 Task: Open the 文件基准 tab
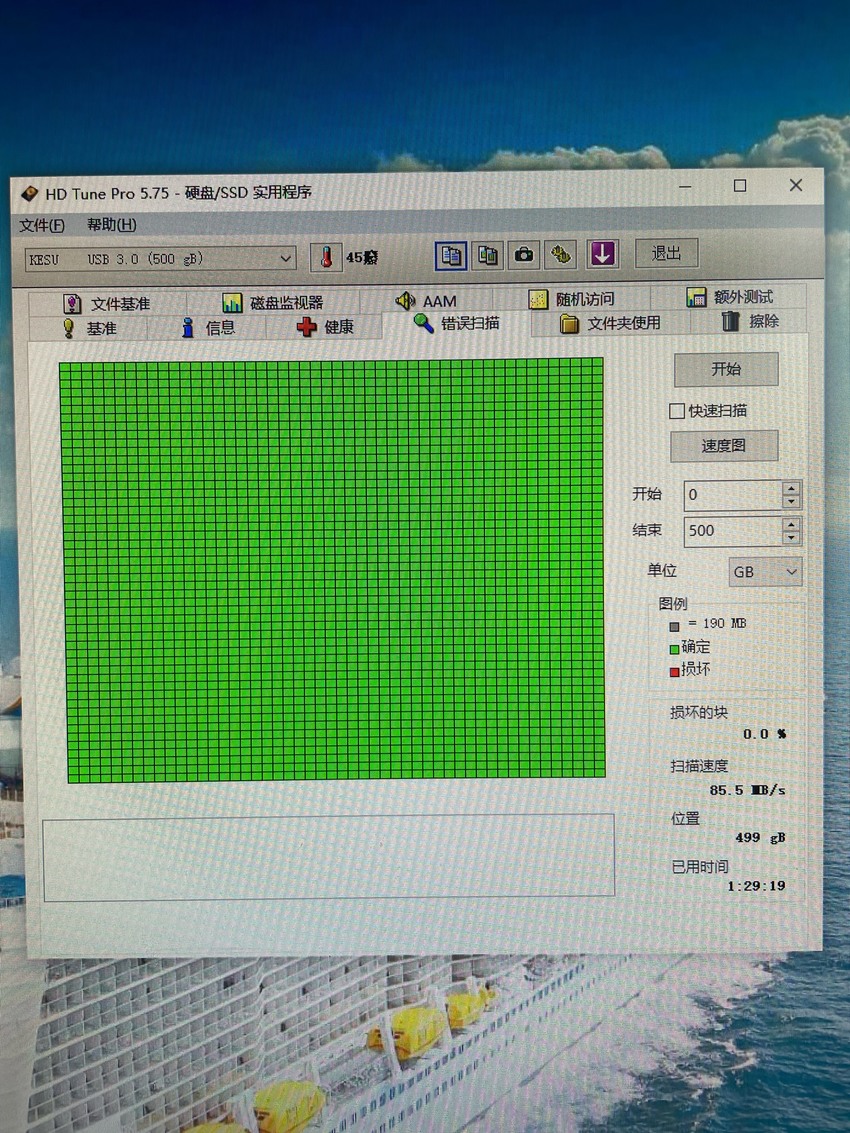pos(107,304)
